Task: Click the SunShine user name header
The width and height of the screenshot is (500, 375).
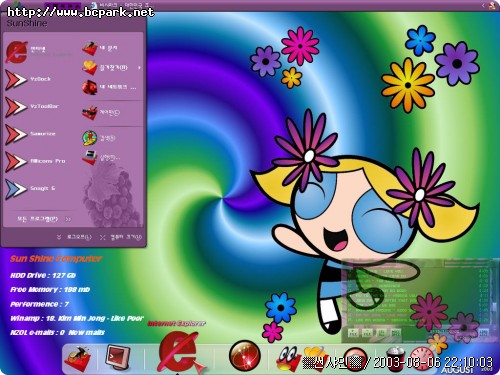Action: [27, 23]
